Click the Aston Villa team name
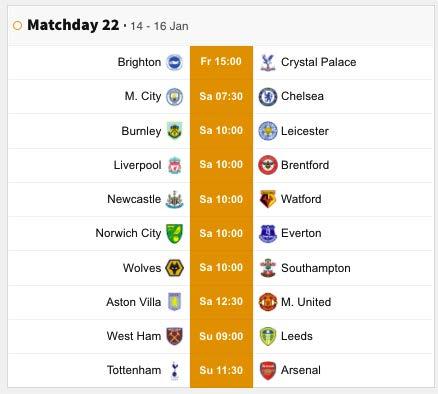438x394 pixels. pyautogui.click(x=134, y=302)
